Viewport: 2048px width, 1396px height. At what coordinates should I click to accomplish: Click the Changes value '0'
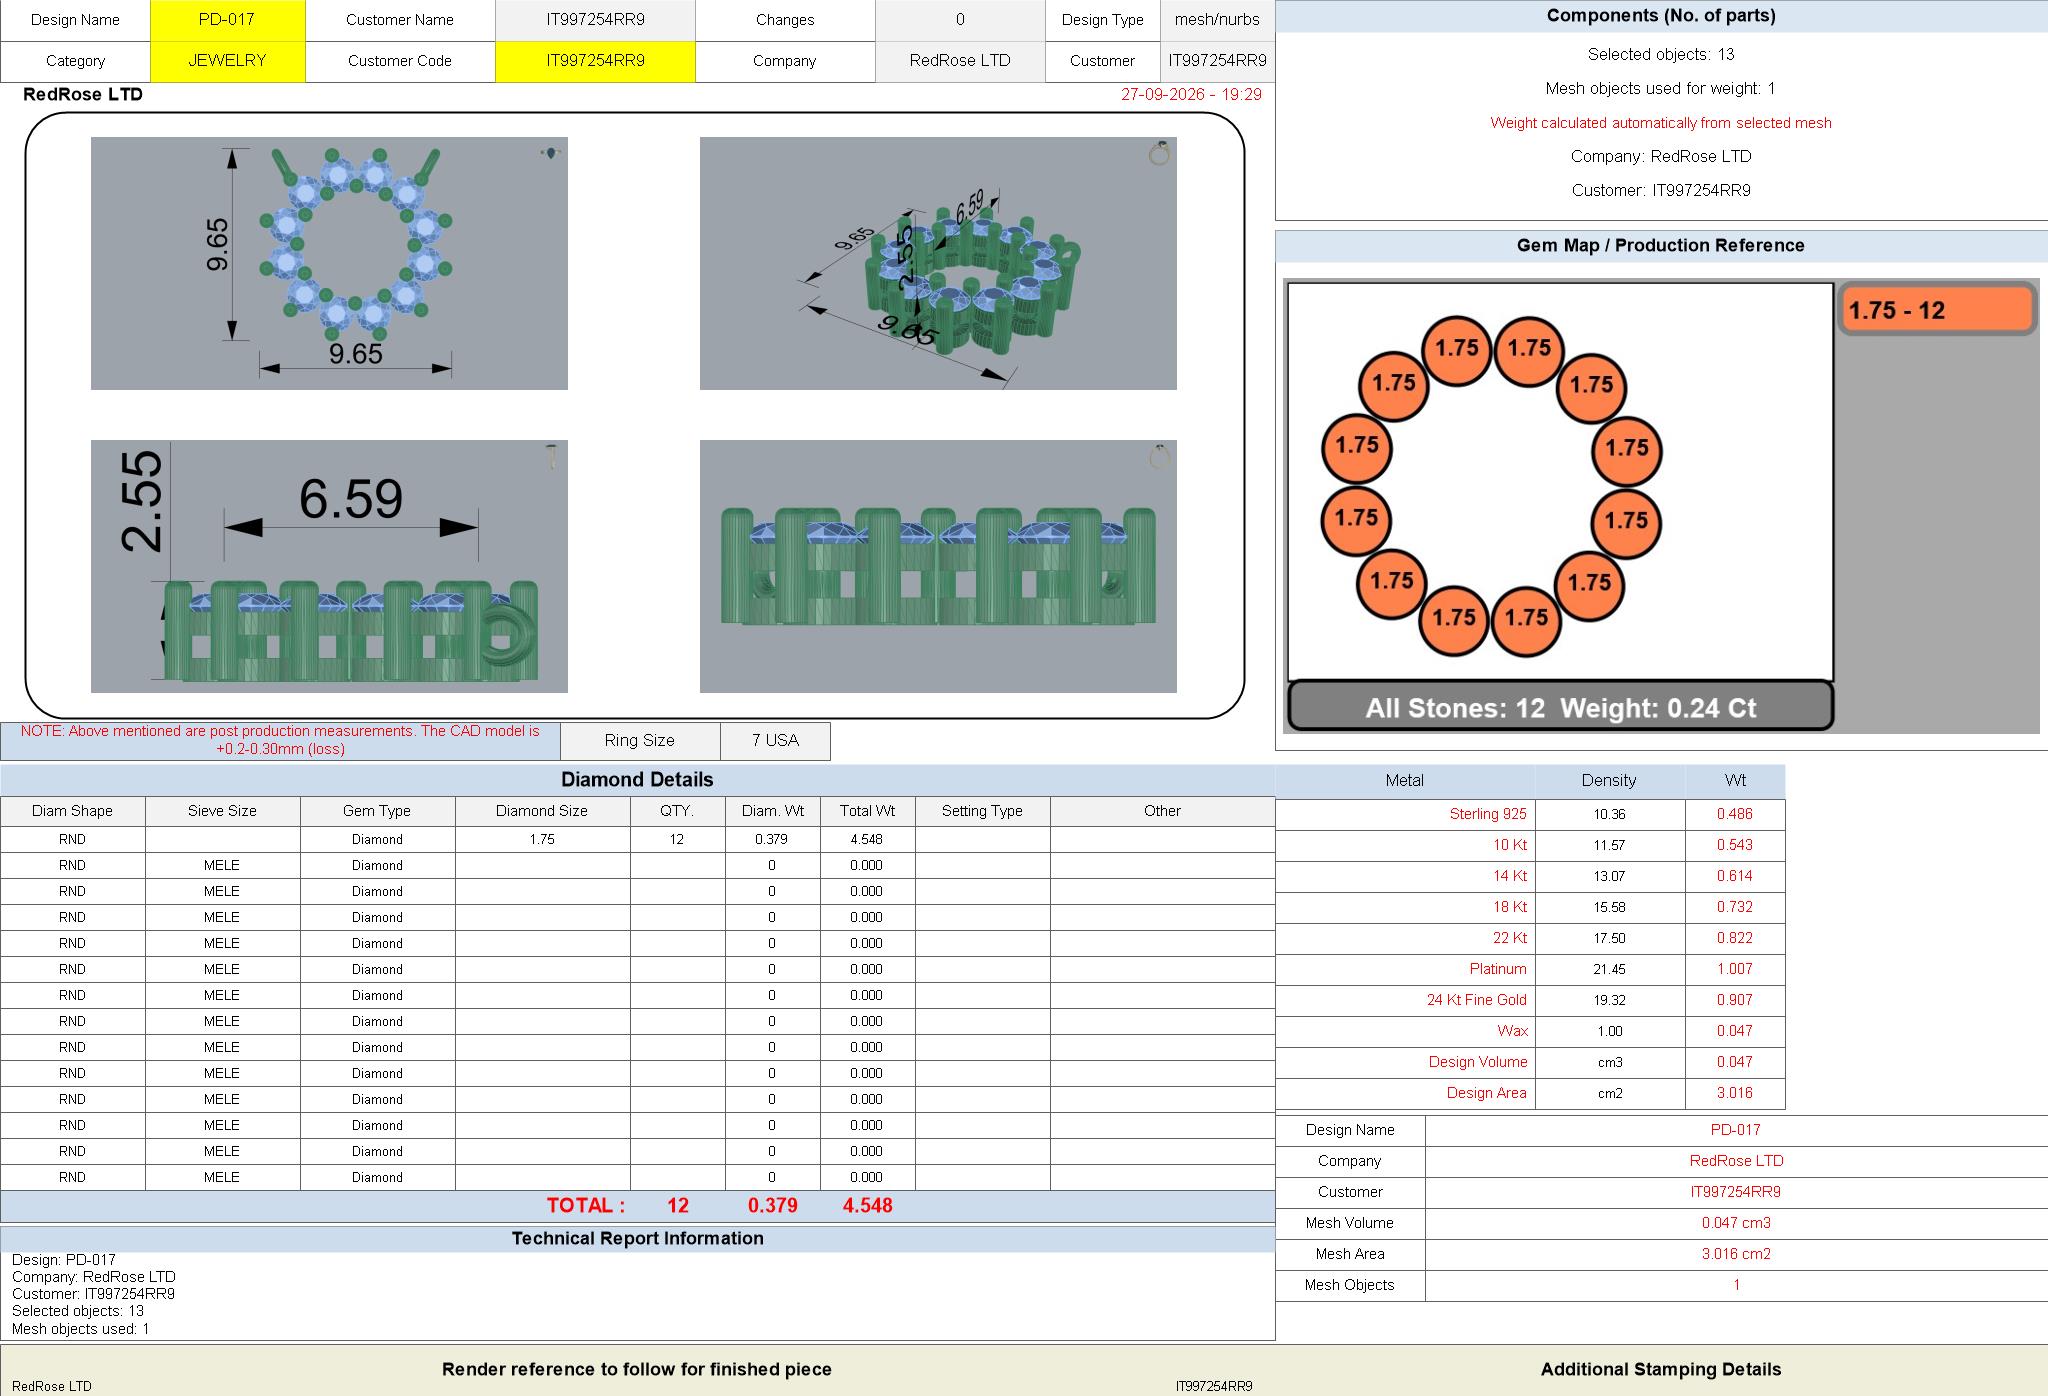pyautogui.click(x=960, y=20)
